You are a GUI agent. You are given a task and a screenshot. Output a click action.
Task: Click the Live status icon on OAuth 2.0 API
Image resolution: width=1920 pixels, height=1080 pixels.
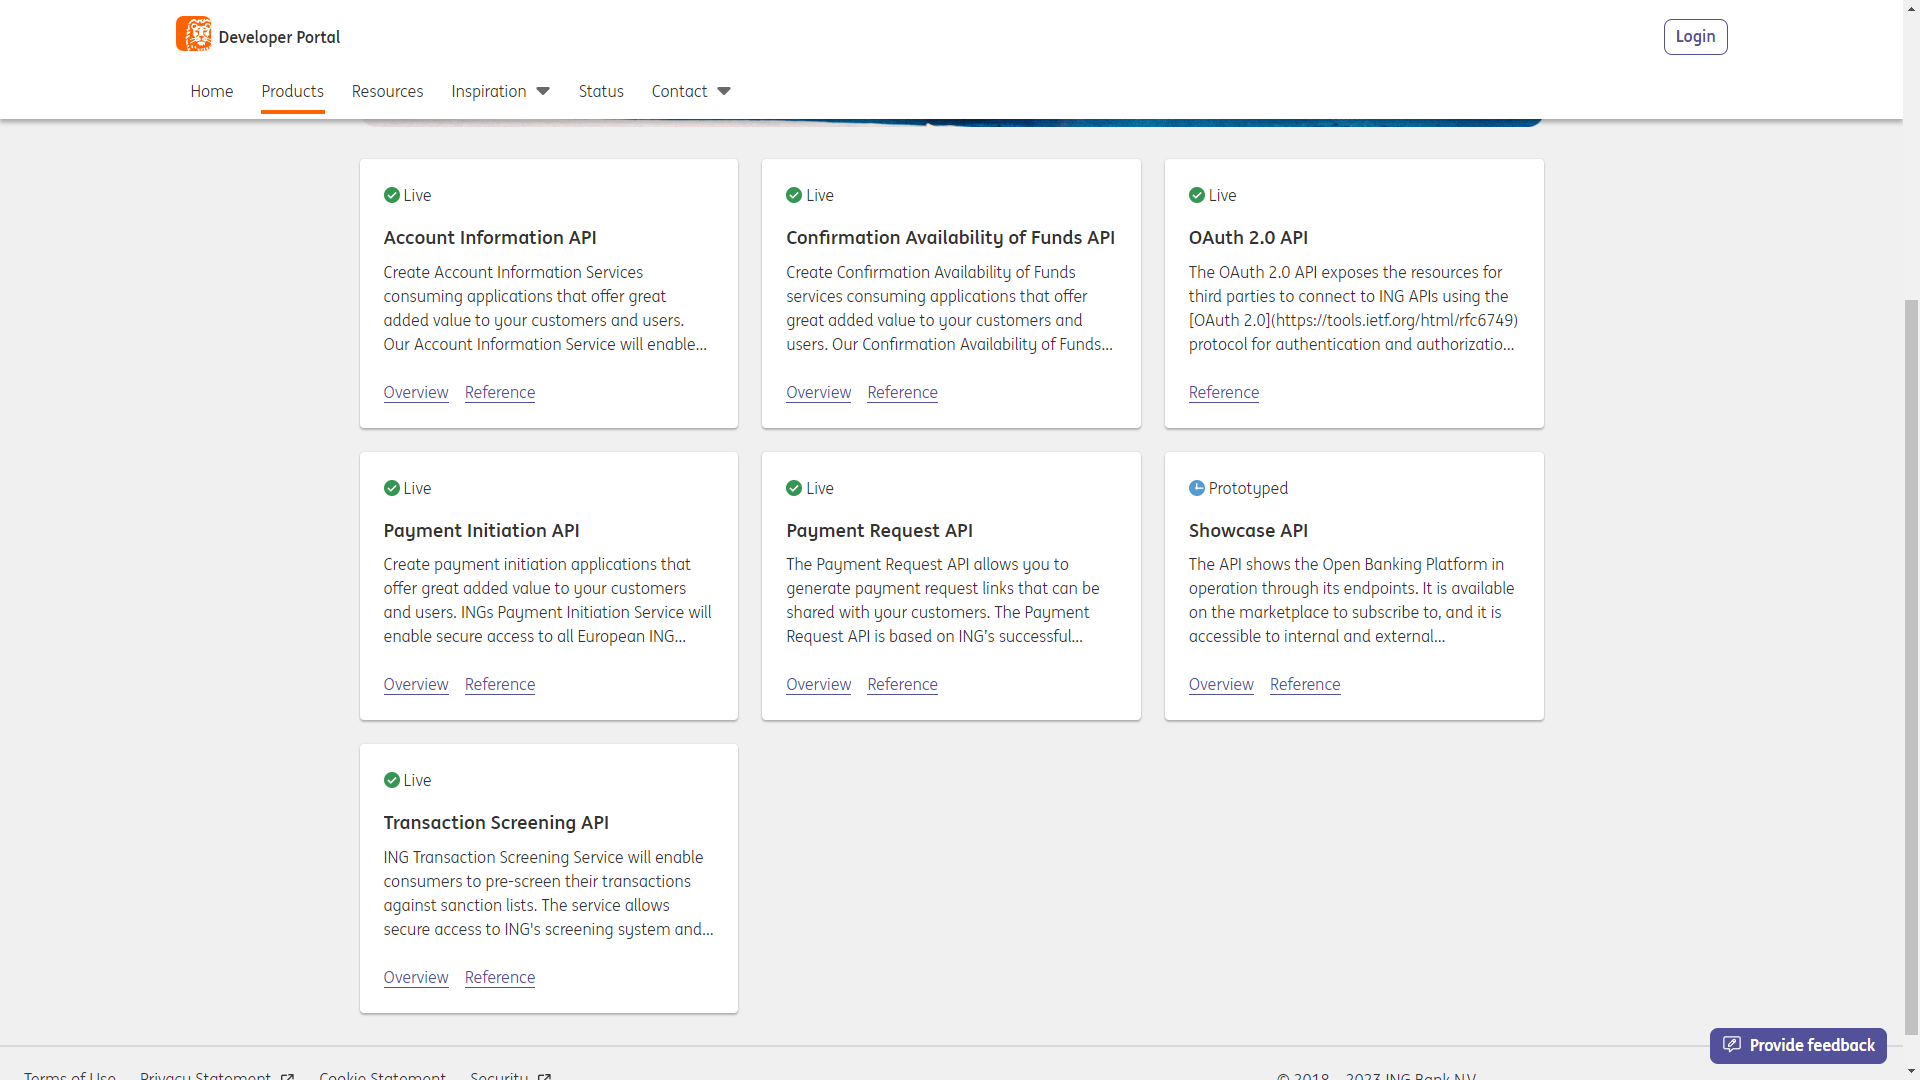coord(1197,195)
